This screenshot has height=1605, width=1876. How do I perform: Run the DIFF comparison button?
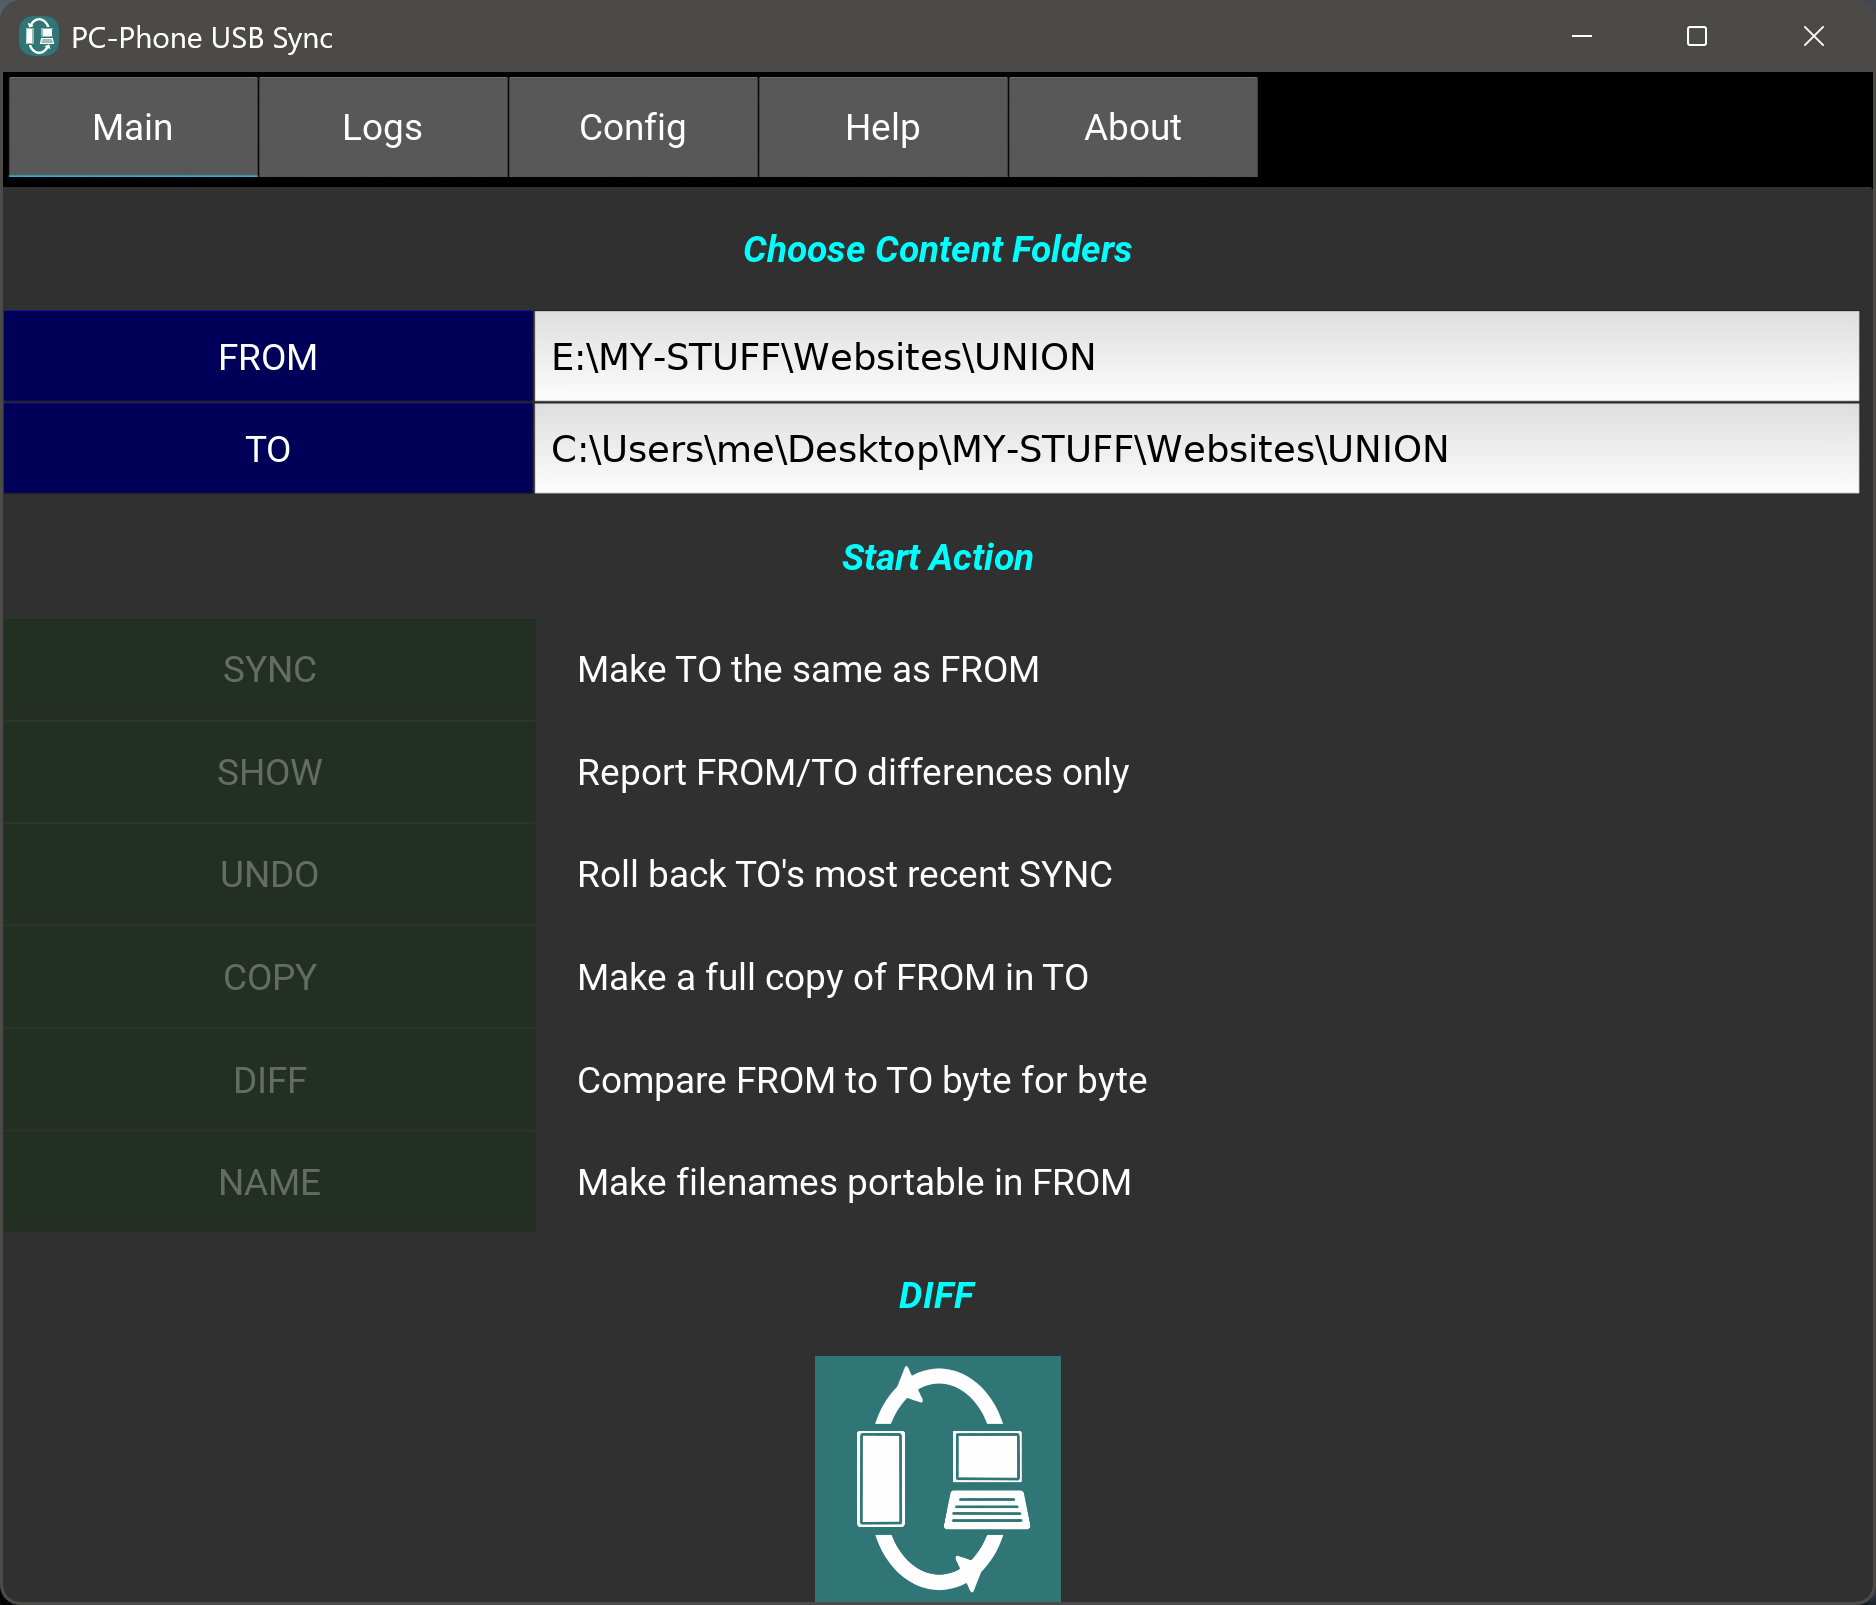coord(270,1080)
